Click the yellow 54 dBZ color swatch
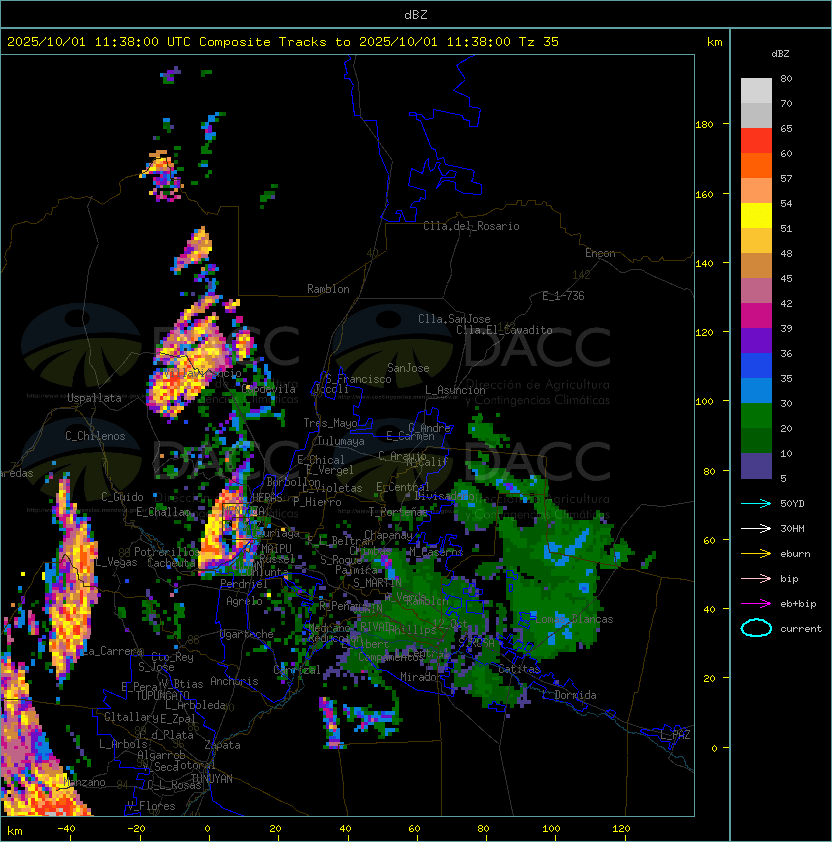 click(x=756, y=216)
